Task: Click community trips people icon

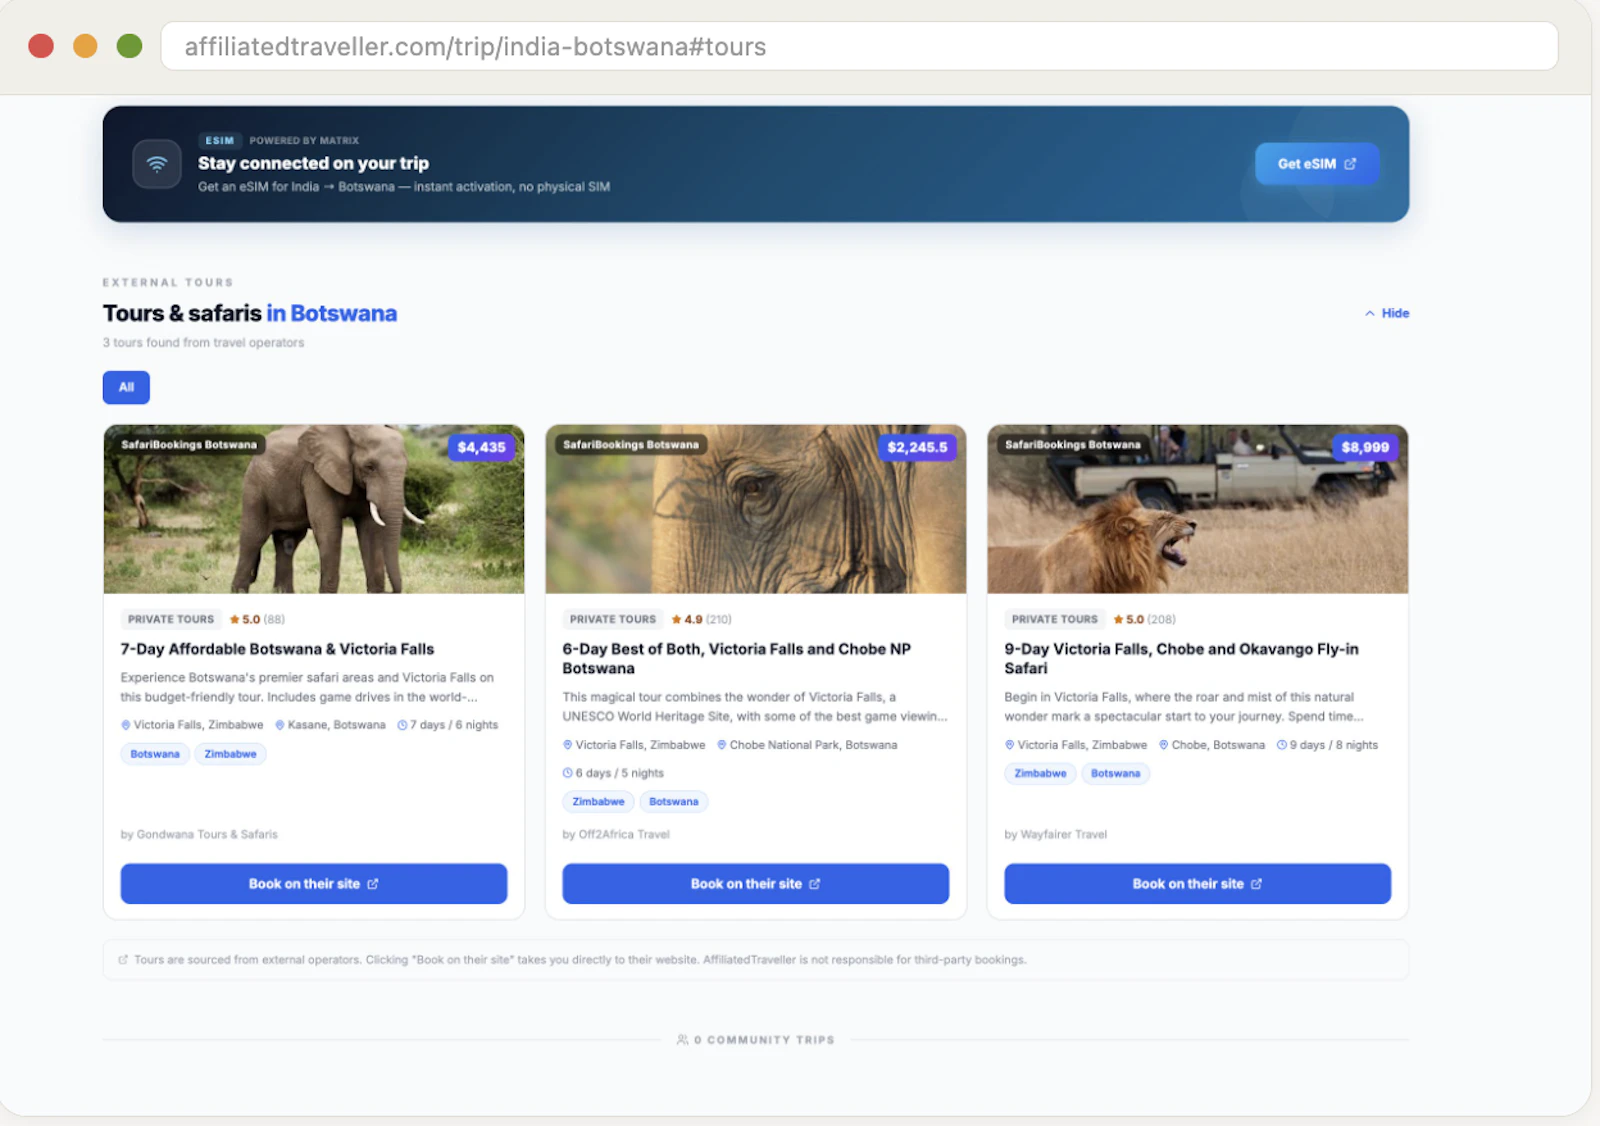Action: [x=682, y=1040]
